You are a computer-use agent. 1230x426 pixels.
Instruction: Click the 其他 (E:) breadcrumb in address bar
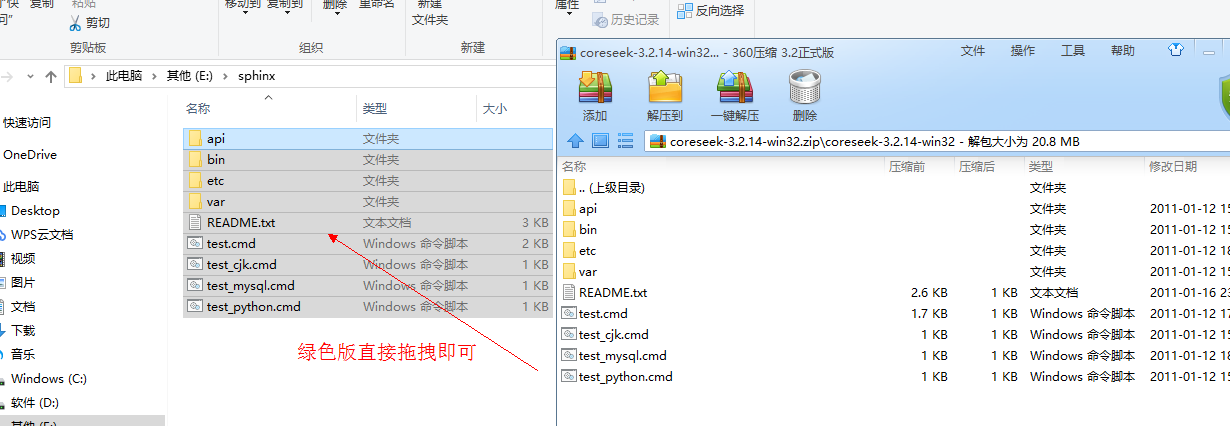click(x=189, y=76)
